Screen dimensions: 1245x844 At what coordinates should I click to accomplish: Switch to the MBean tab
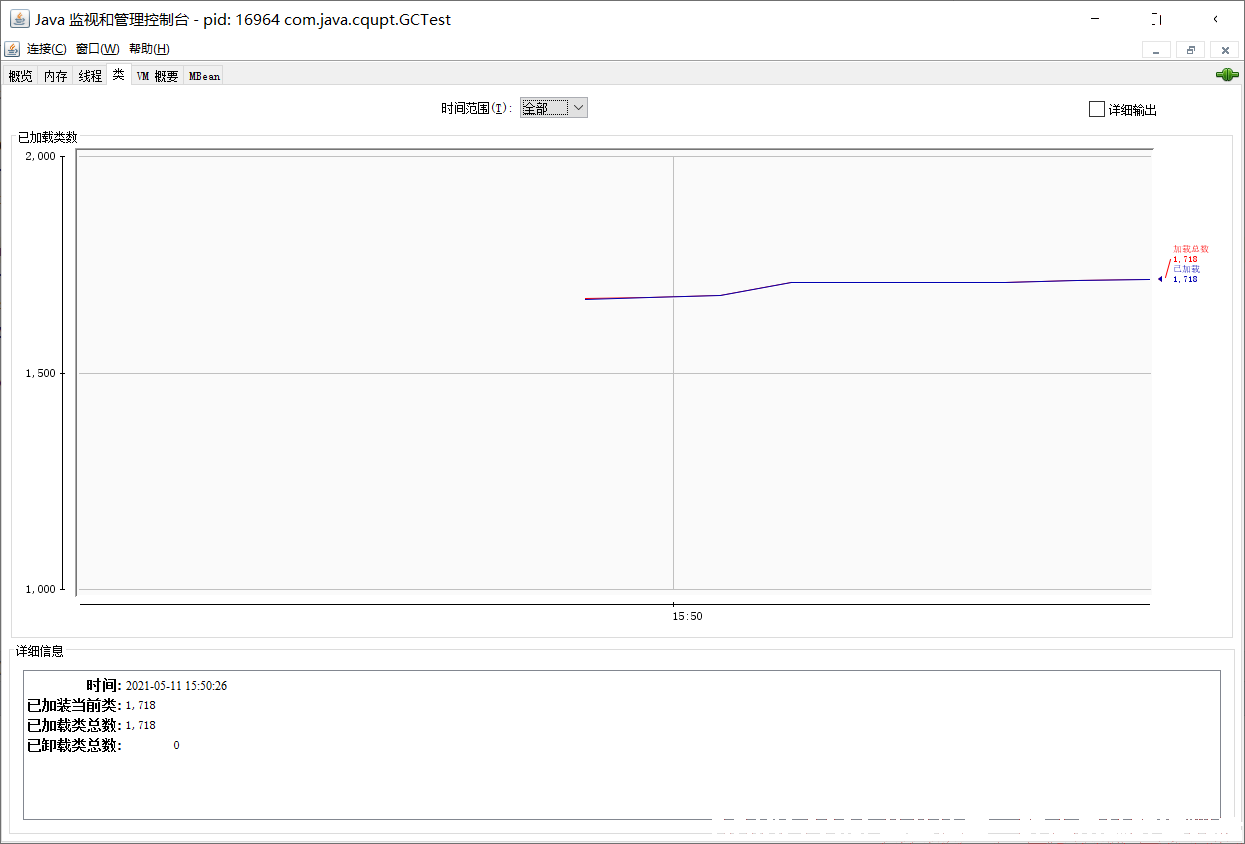(x=204, y=76)
